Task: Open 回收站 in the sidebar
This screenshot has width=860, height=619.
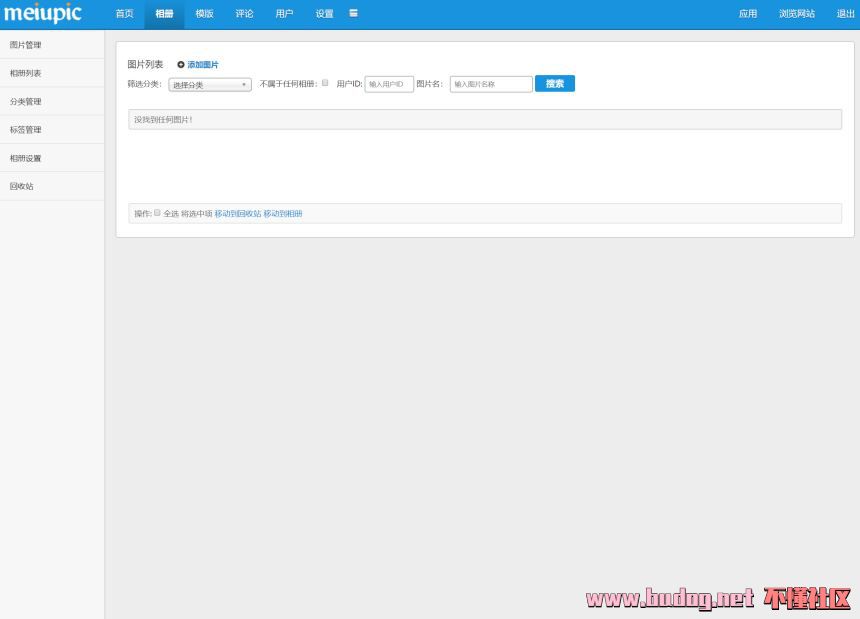Action: point(22,186)
